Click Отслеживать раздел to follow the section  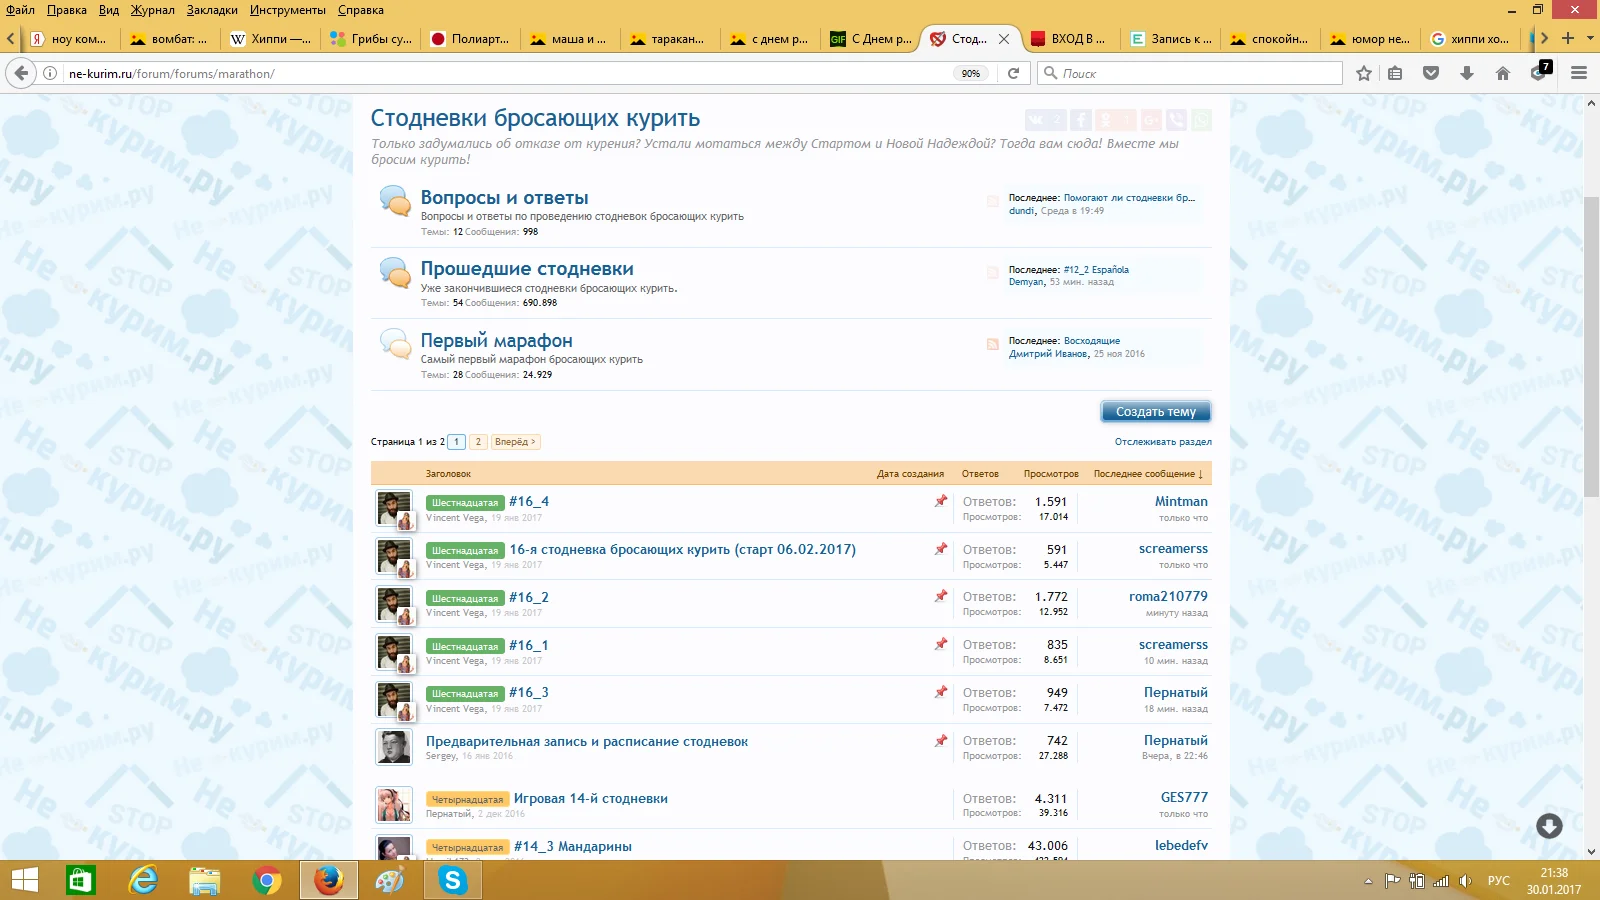coord(1163,442)
